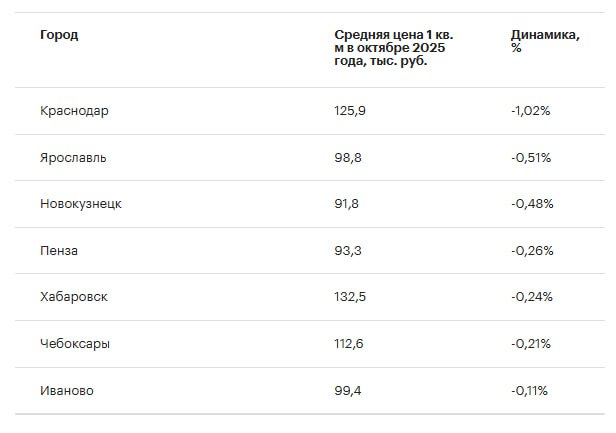The image size is (616, 433).
Task: Click the 93,3 price value
Action: (x=347, y=251)
